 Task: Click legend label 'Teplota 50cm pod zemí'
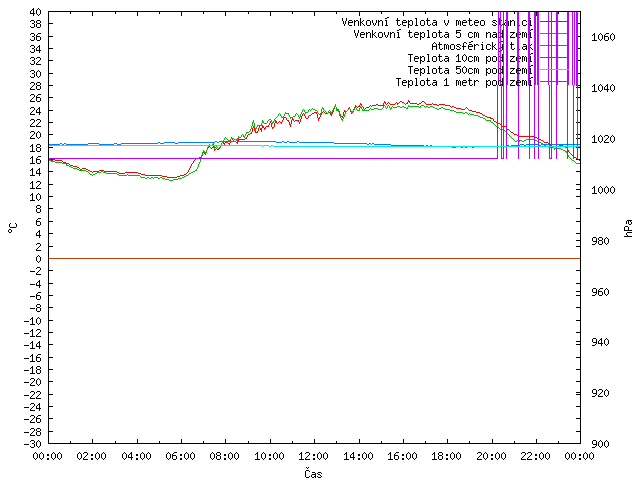coord(470,70)
